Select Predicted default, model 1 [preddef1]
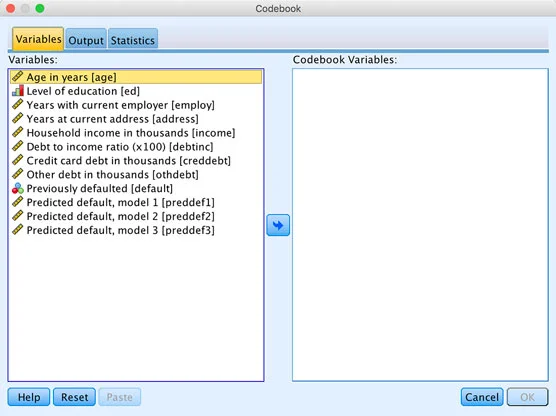Image resolution: width=556 pixels, height=416 pixels. pos(121,202)
